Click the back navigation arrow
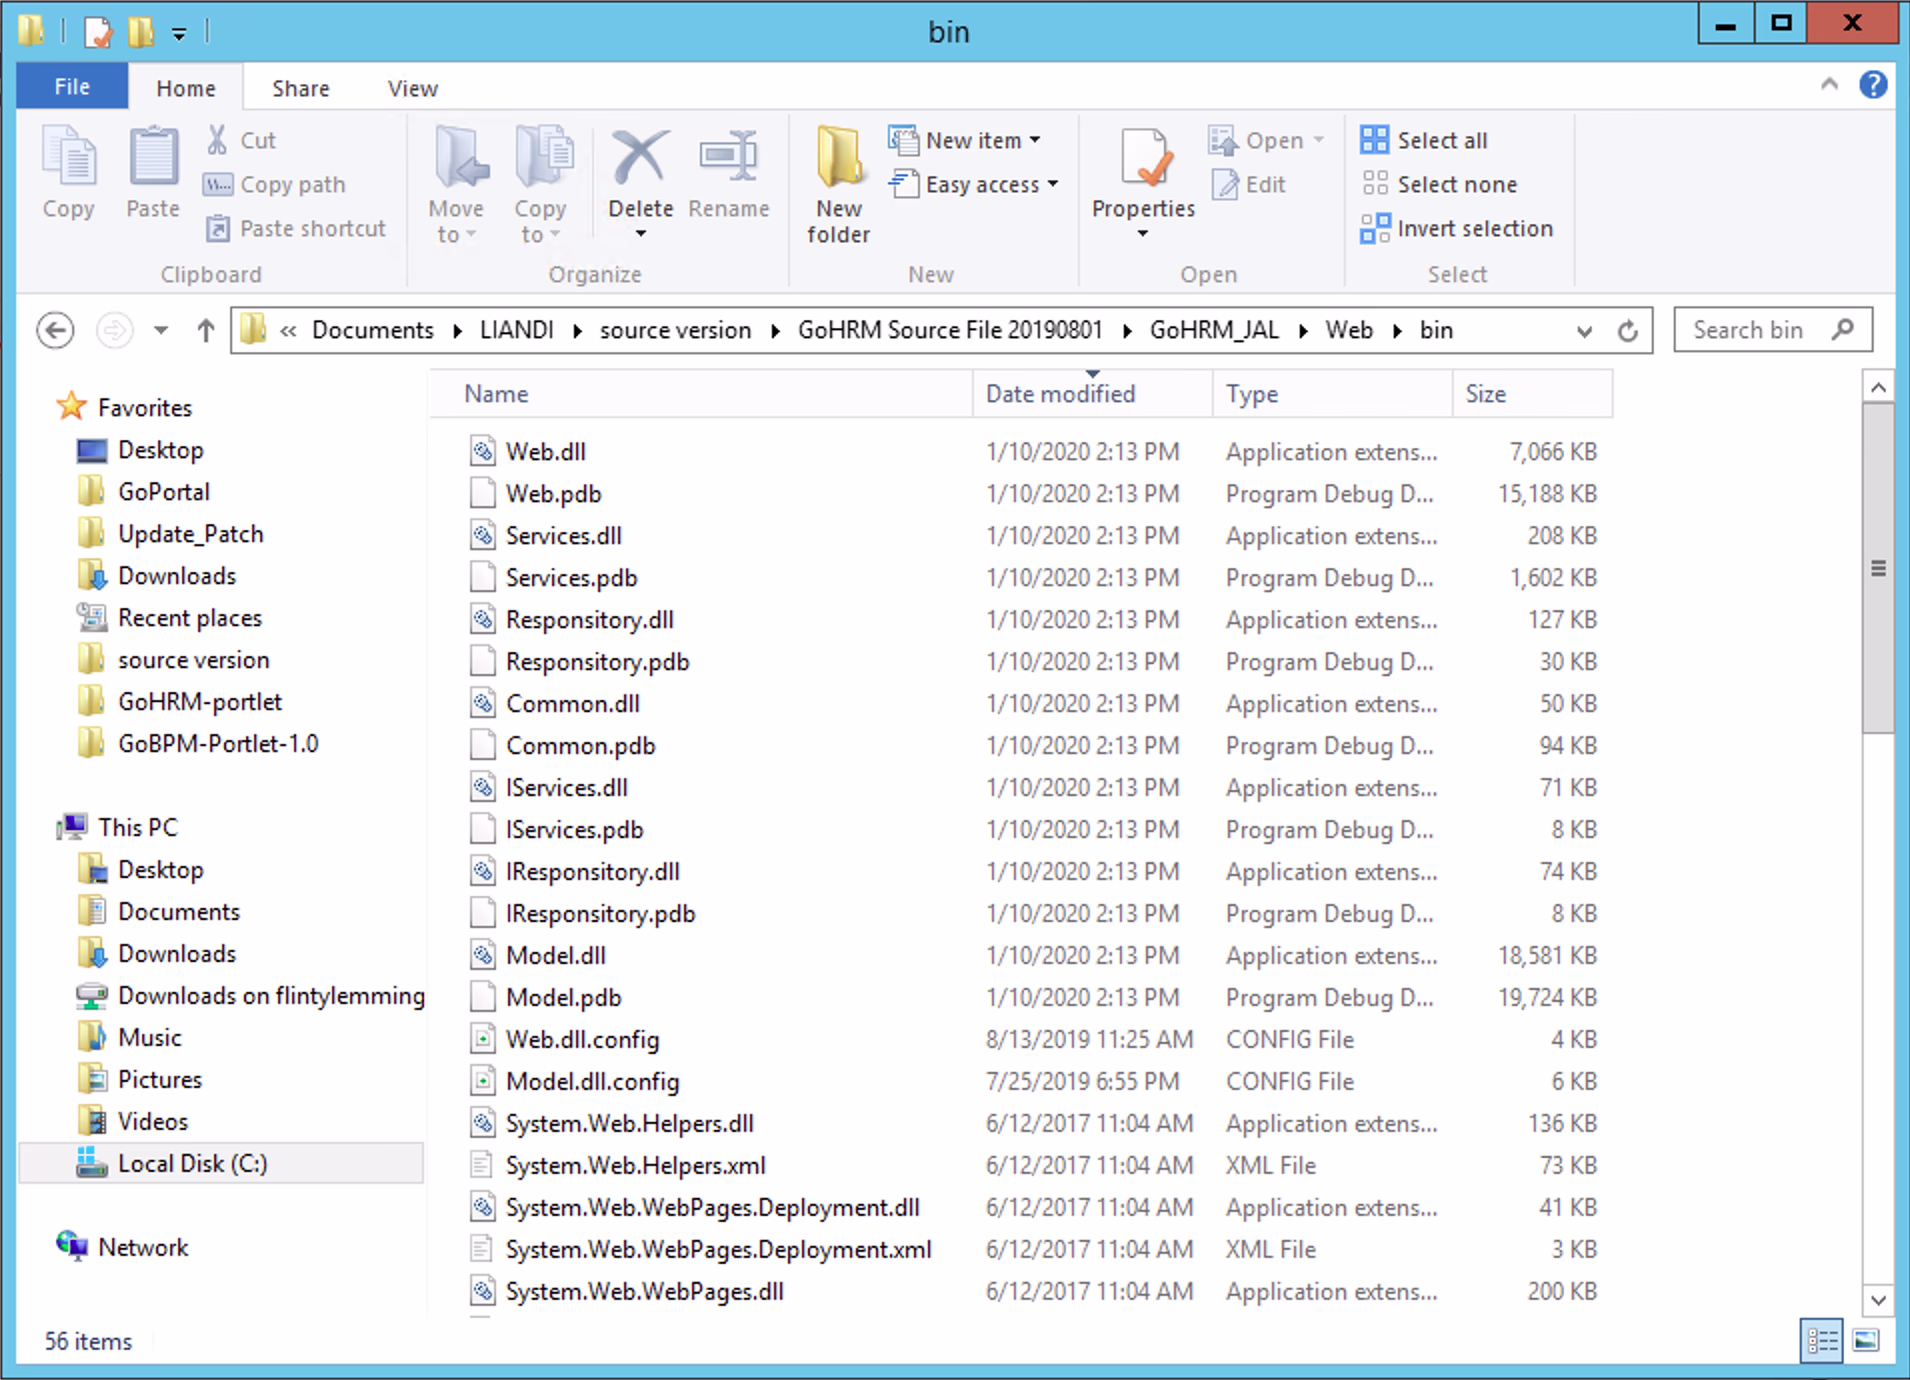 (55, 330)
